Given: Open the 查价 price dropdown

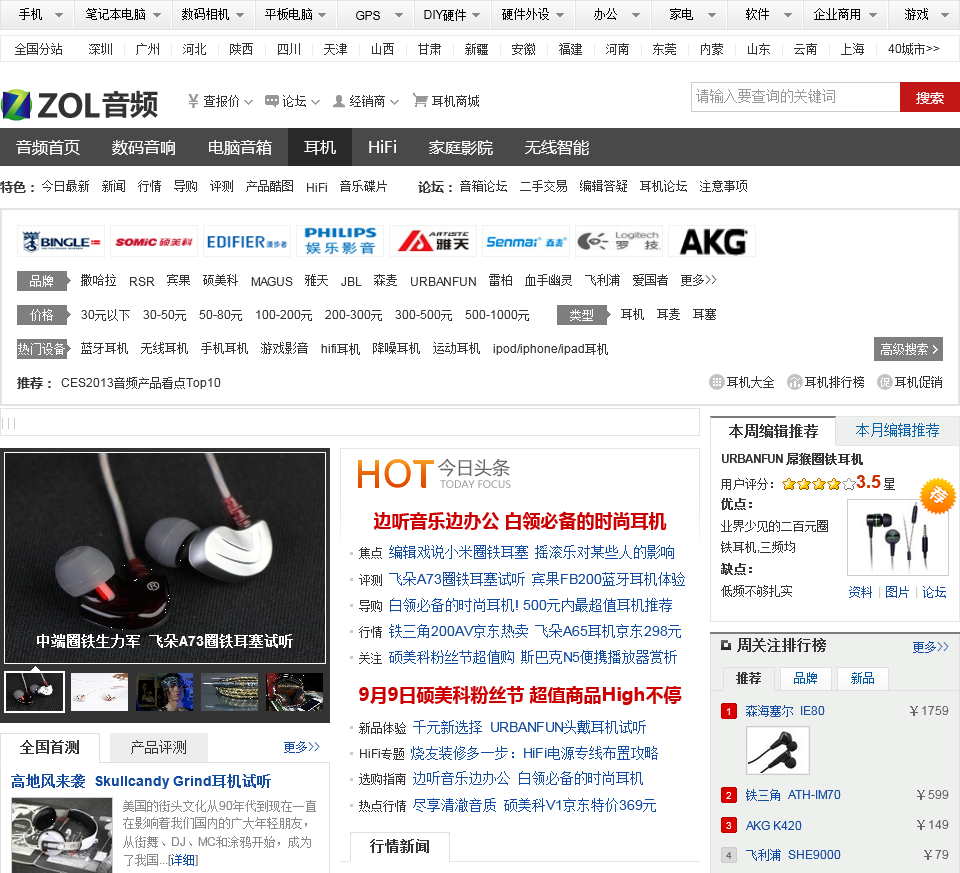Looking at the screenshot, I should [x=220, y=101].
